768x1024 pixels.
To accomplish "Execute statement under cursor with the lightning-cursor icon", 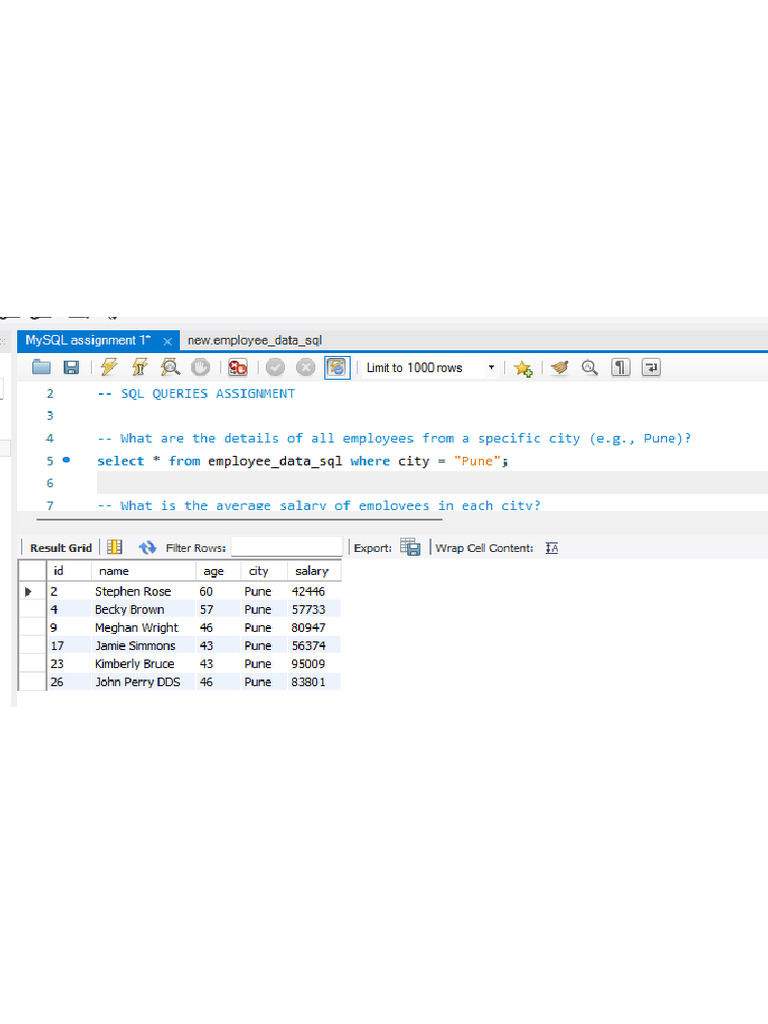I will (140, 368).
